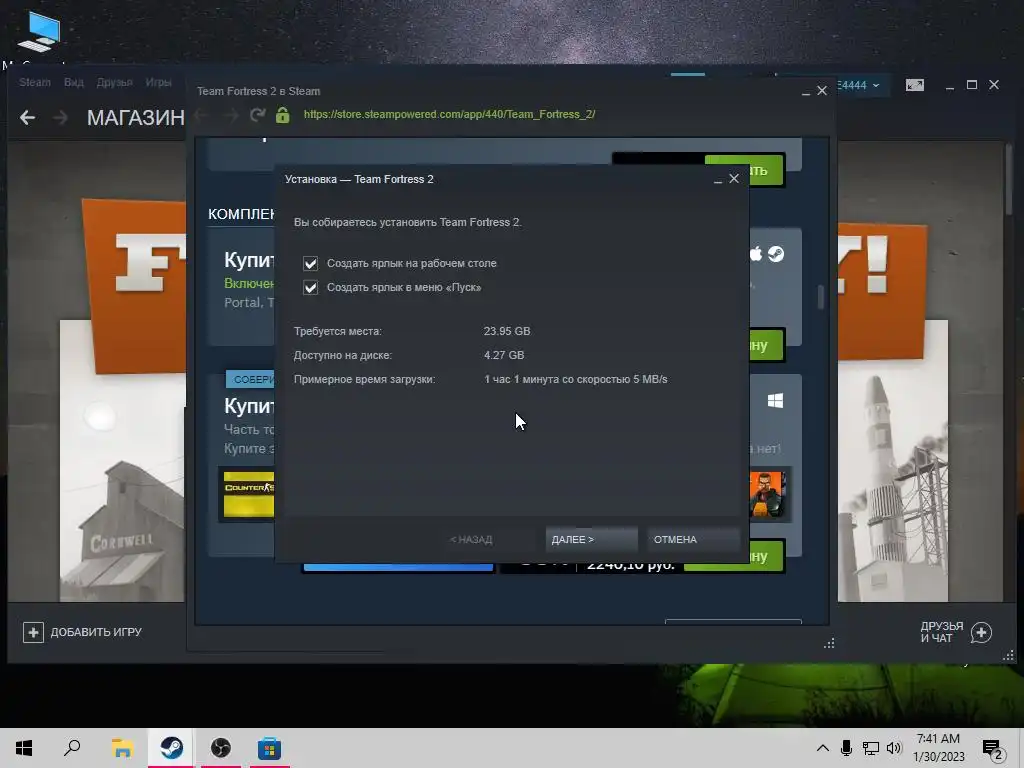
Task: Open Windows taskbar search
Action: (72, 748)
